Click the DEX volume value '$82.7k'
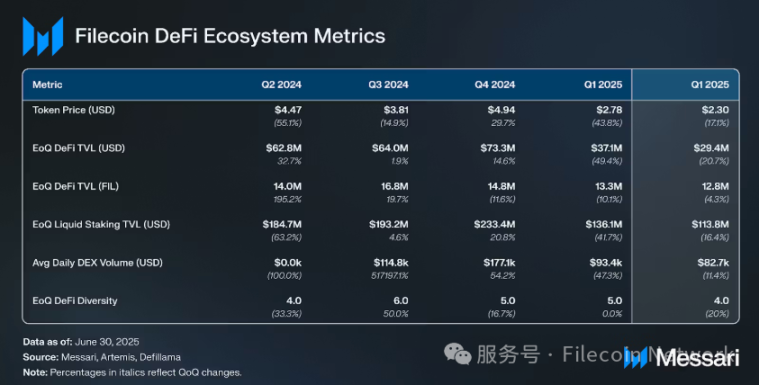The image size is (759, 385). (x=713, y=263)
